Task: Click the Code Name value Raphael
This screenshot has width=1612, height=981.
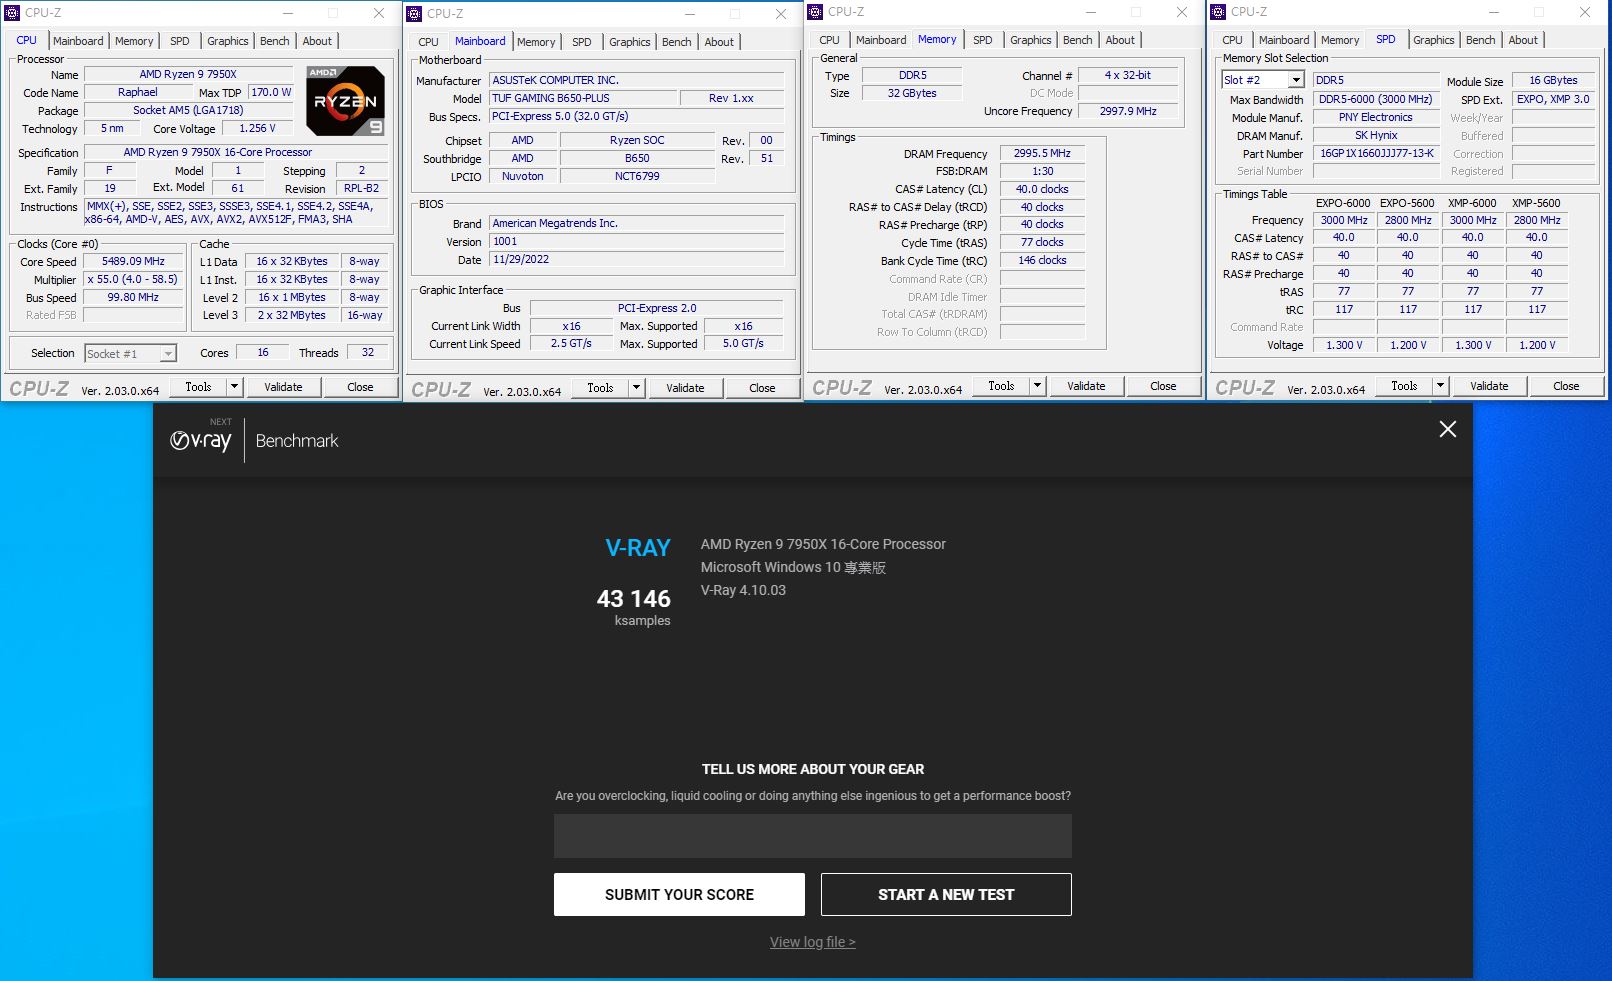Action: click(138, 92)
